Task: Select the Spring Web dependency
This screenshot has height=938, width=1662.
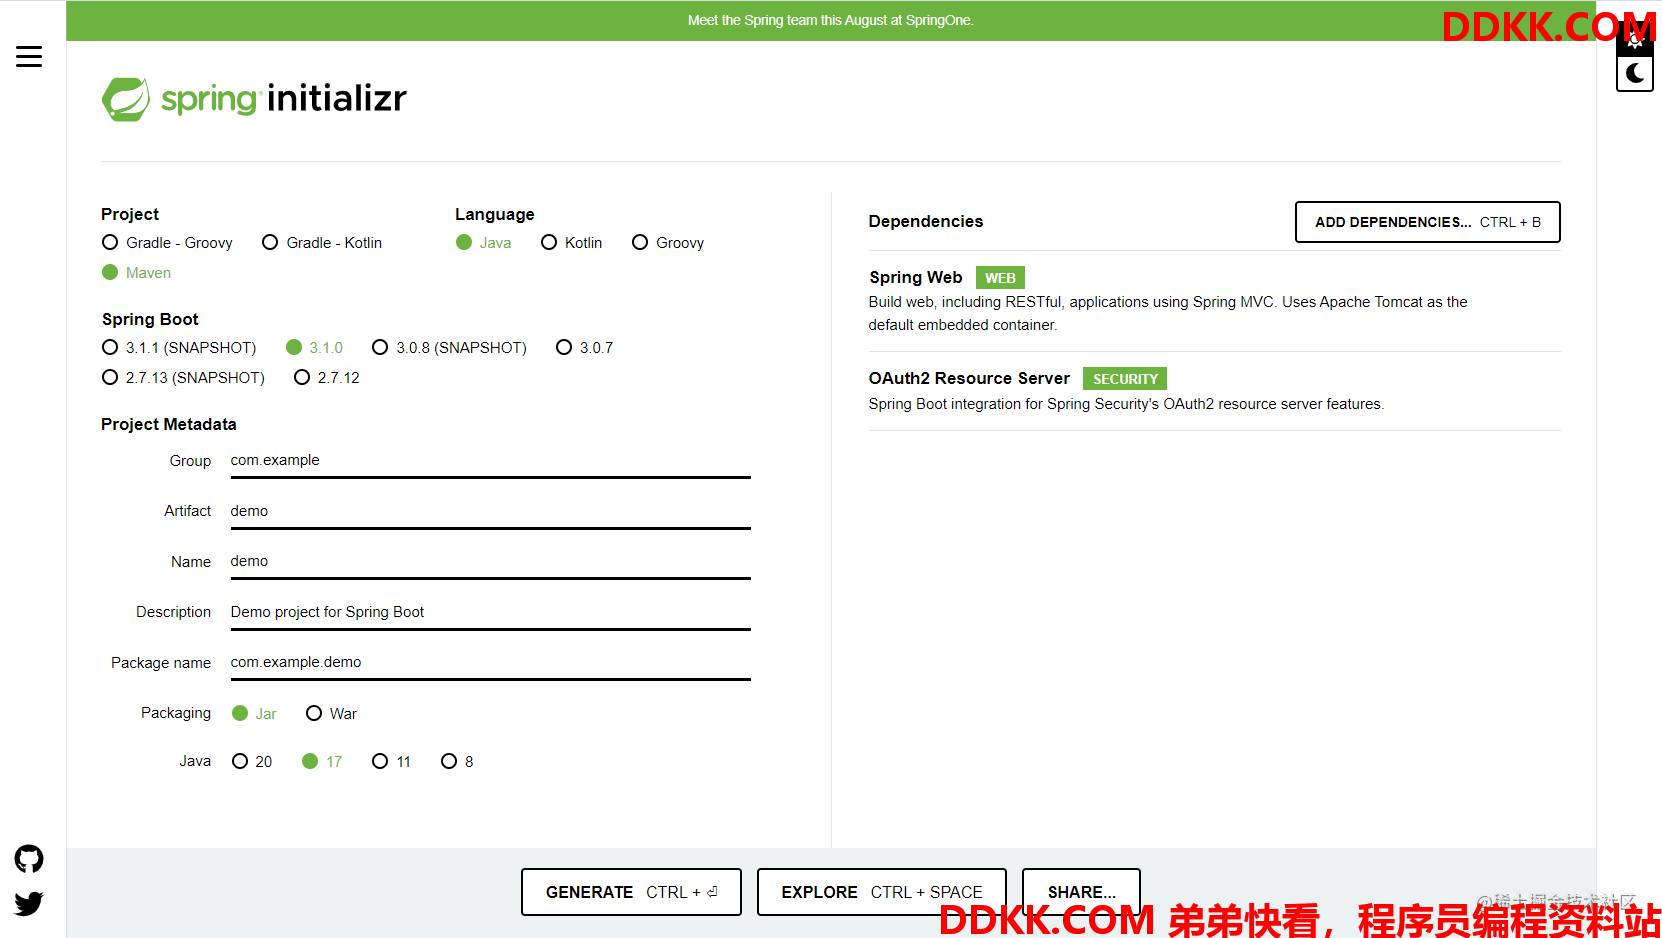Action: 1214,301
